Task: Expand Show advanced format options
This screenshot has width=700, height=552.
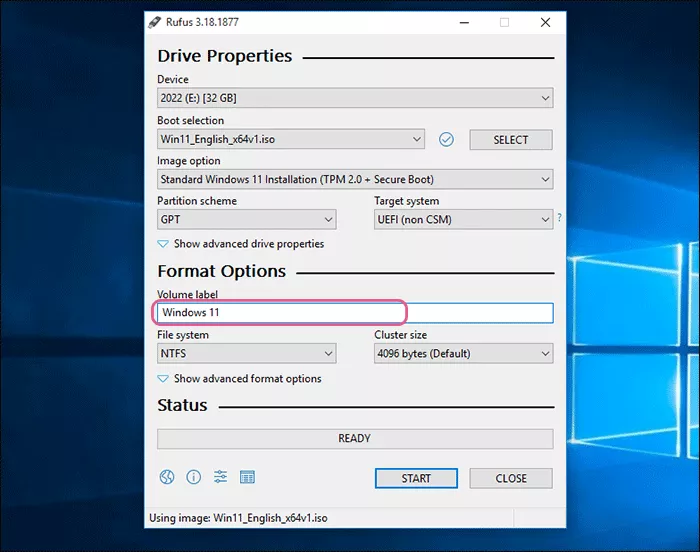Action: [239, 379]
